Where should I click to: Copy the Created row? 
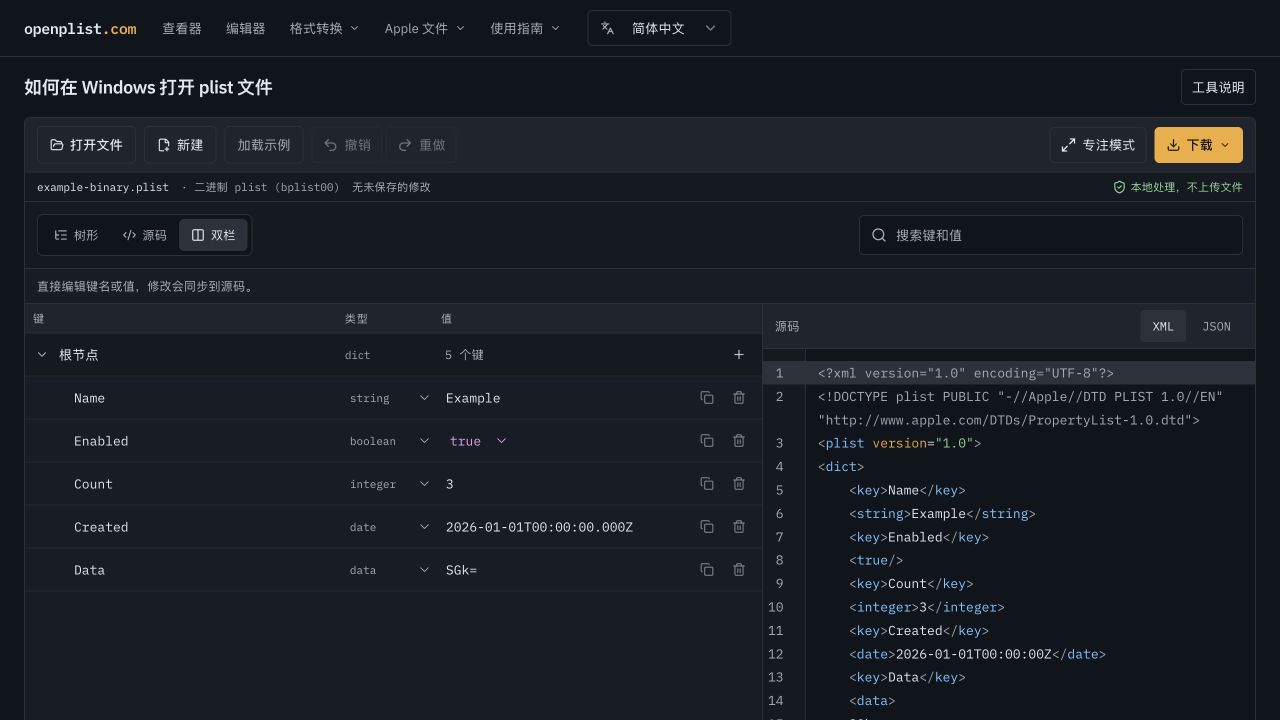click(707, 527)
